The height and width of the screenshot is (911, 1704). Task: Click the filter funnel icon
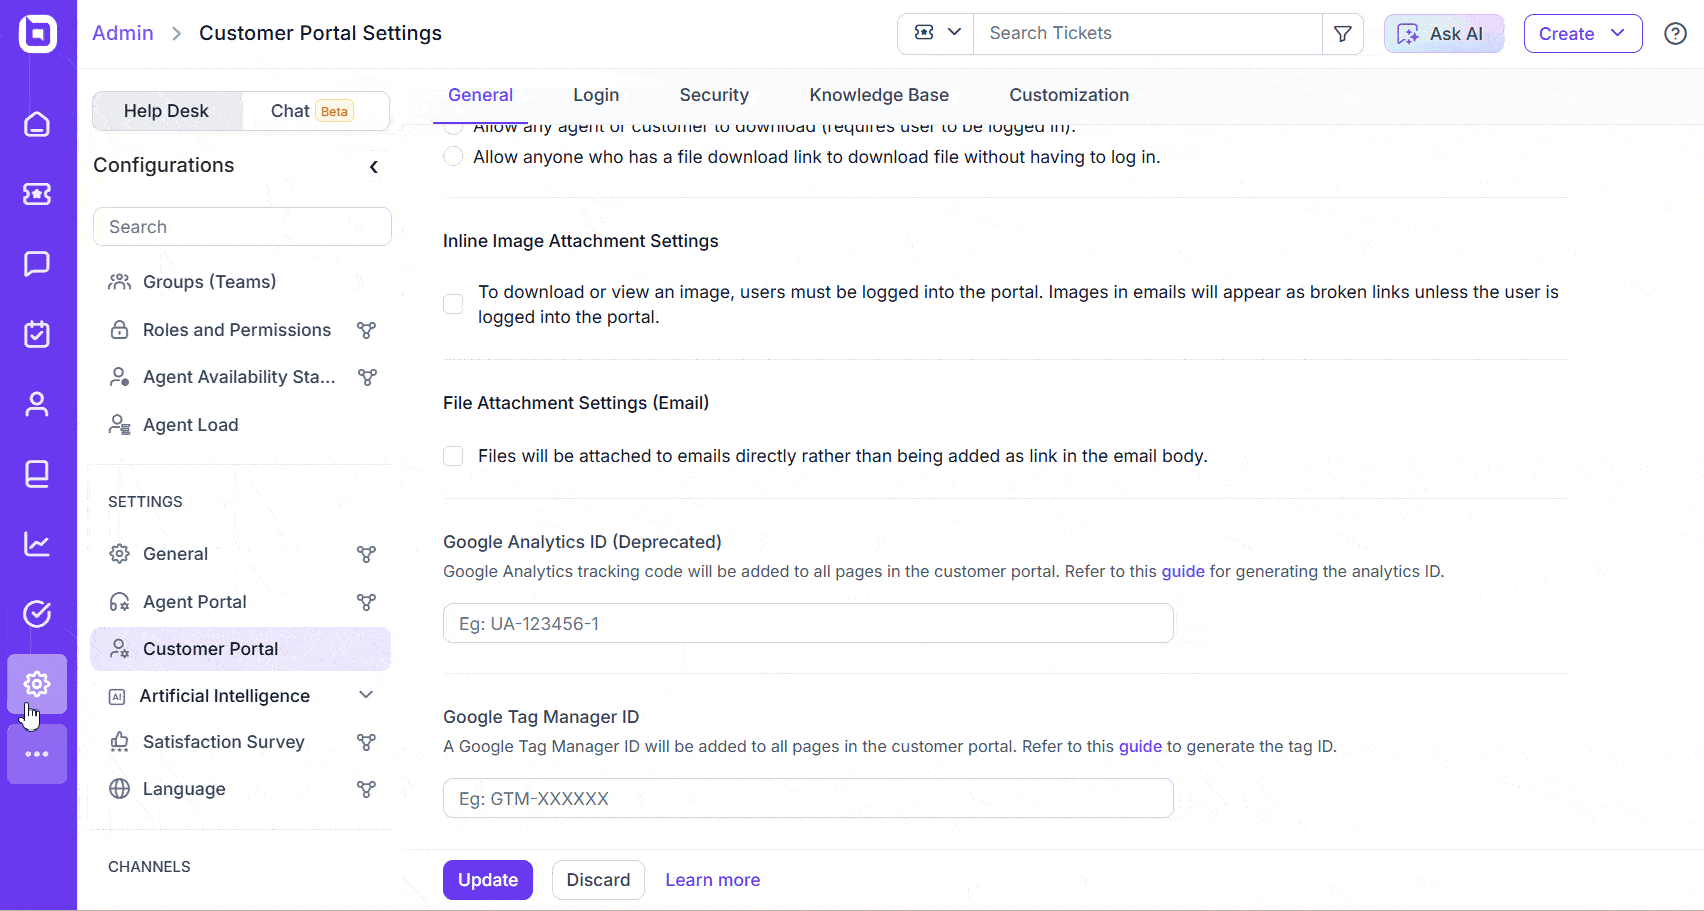coord(1343,34)
